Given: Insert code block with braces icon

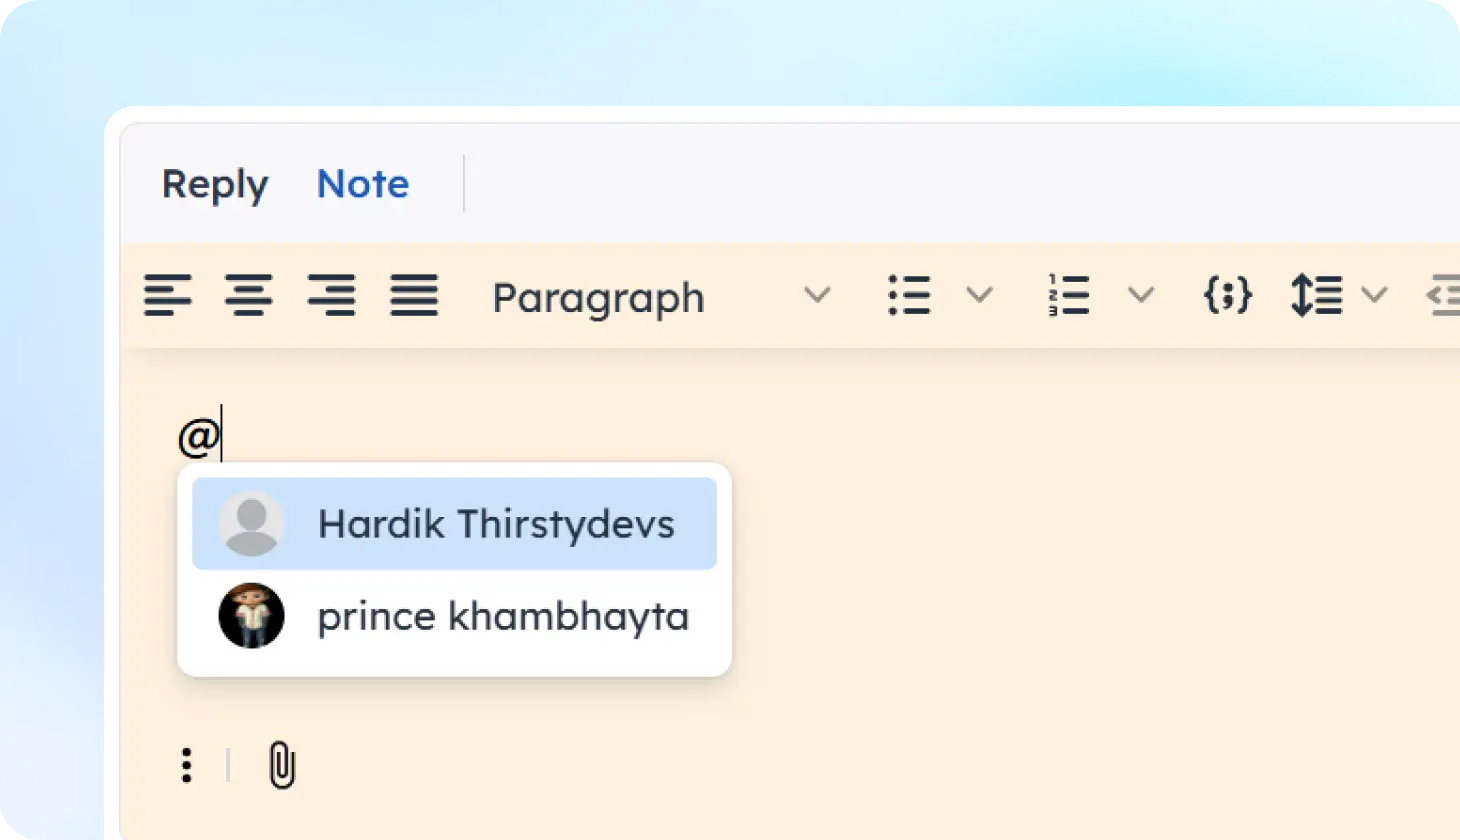Looking at the screenshot, I should point(1228,295).
